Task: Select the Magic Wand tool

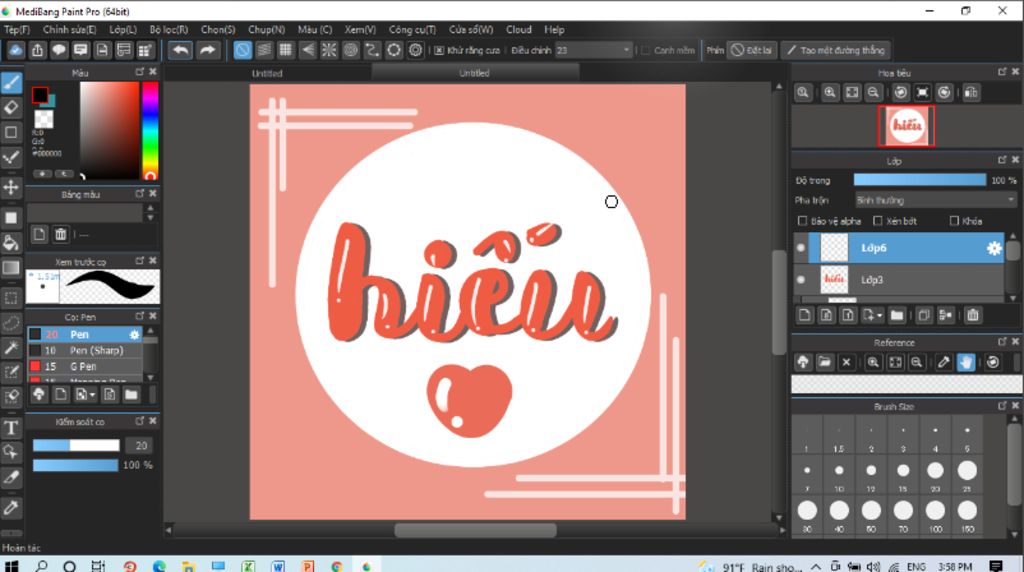Action: tap(11, 348)
